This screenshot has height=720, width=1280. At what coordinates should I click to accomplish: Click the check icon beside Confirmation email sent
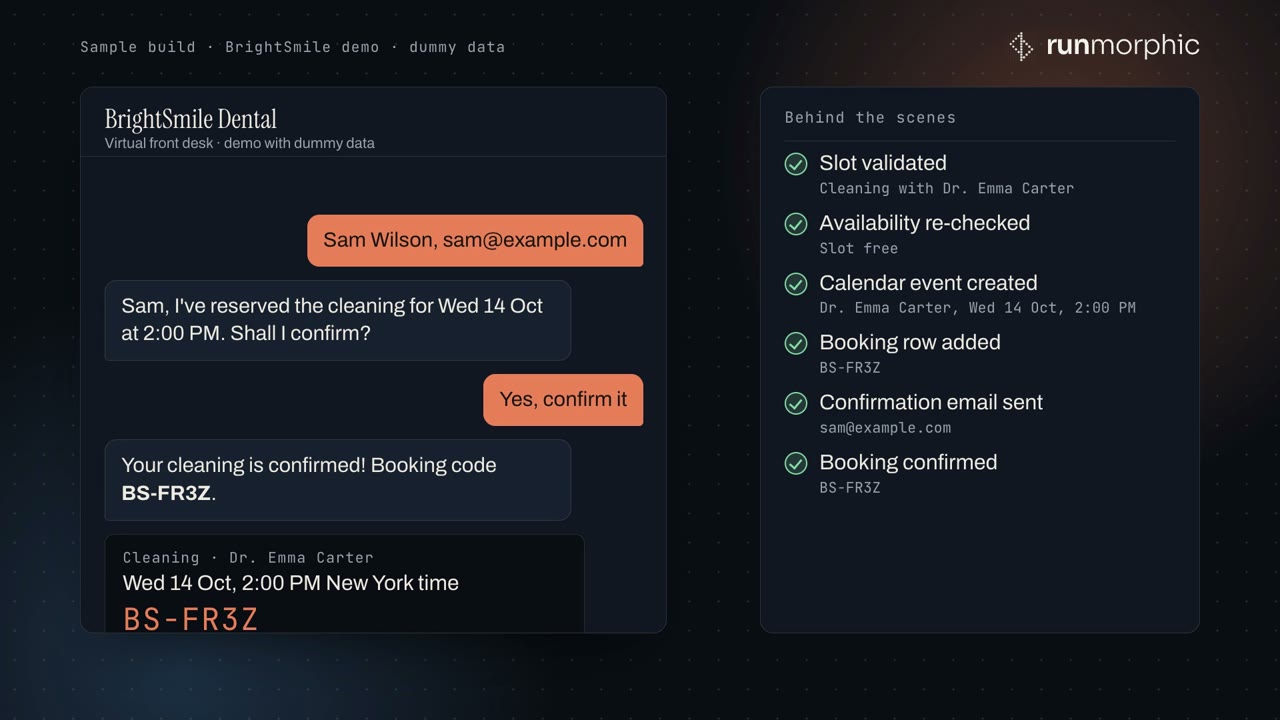(796, 403)
